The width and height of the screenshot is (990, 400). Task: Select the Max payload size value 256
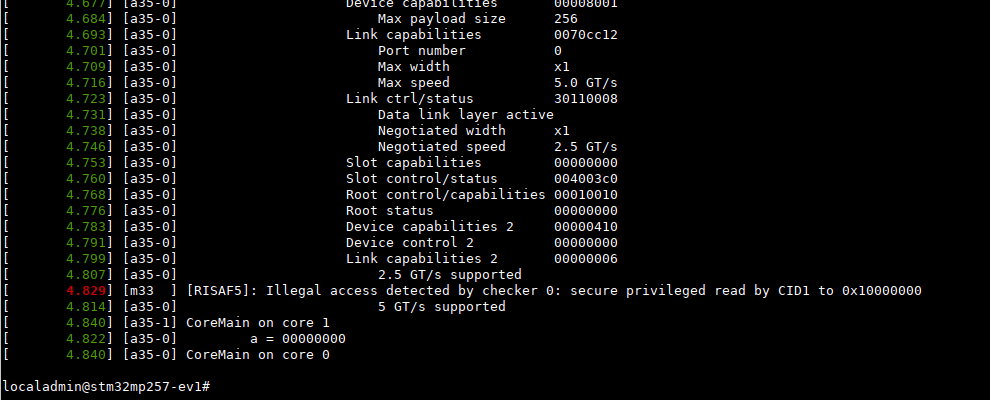[x=565, y=19]
